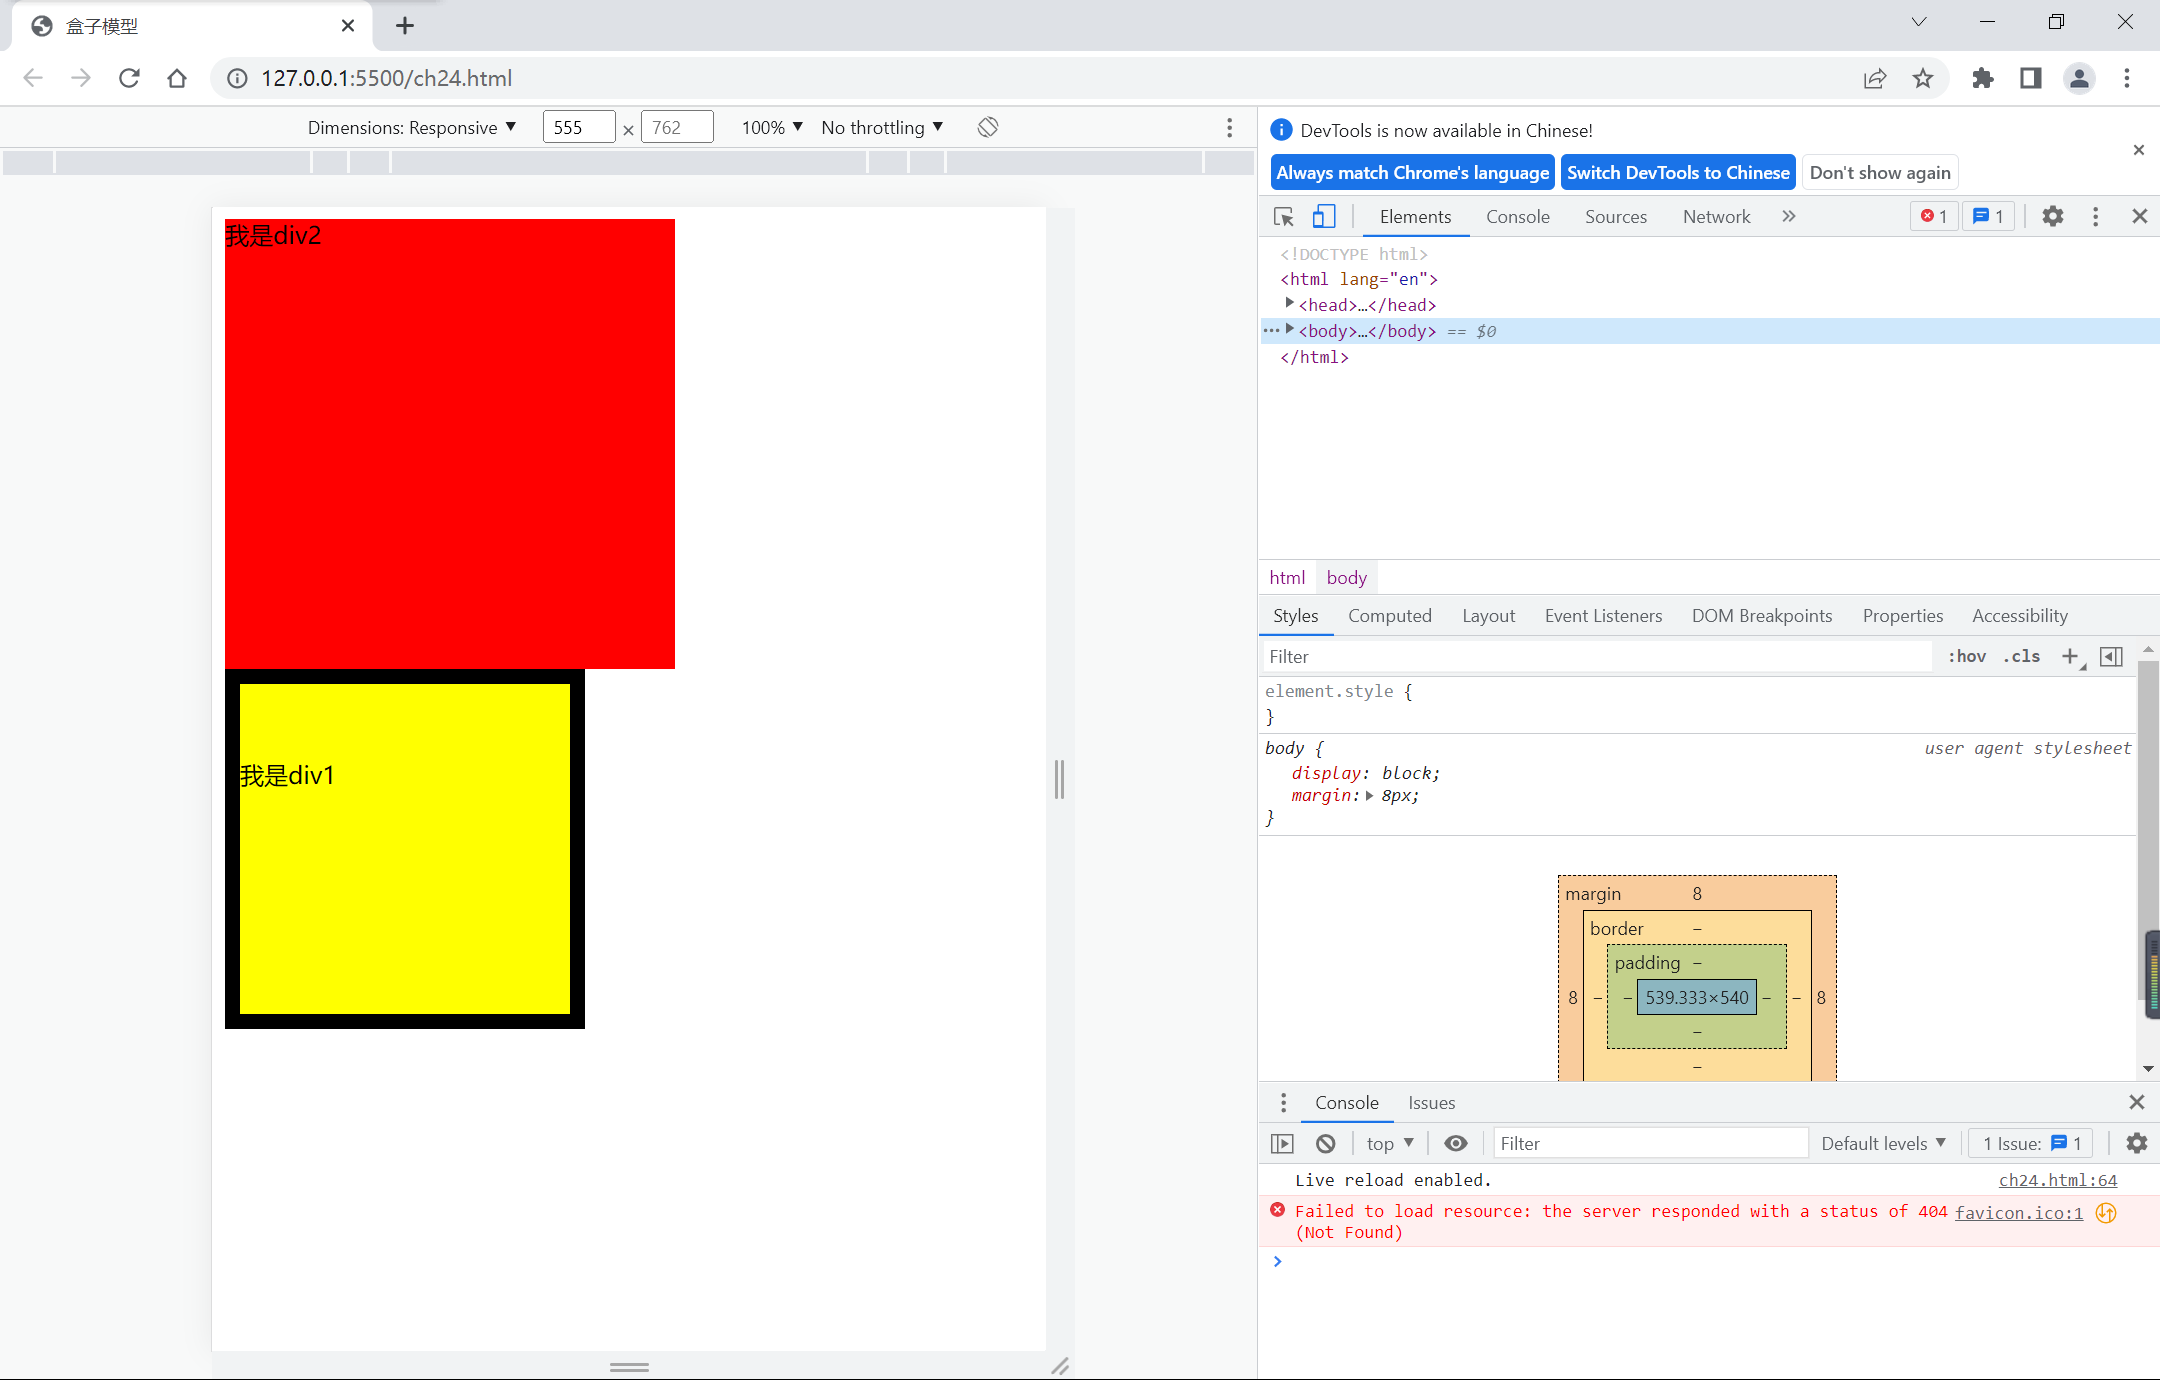Toggle computed styles sidebar pane icon
This screenshot has height=1380, width=2160.
pyautogui.click(x=2111, y=656)
